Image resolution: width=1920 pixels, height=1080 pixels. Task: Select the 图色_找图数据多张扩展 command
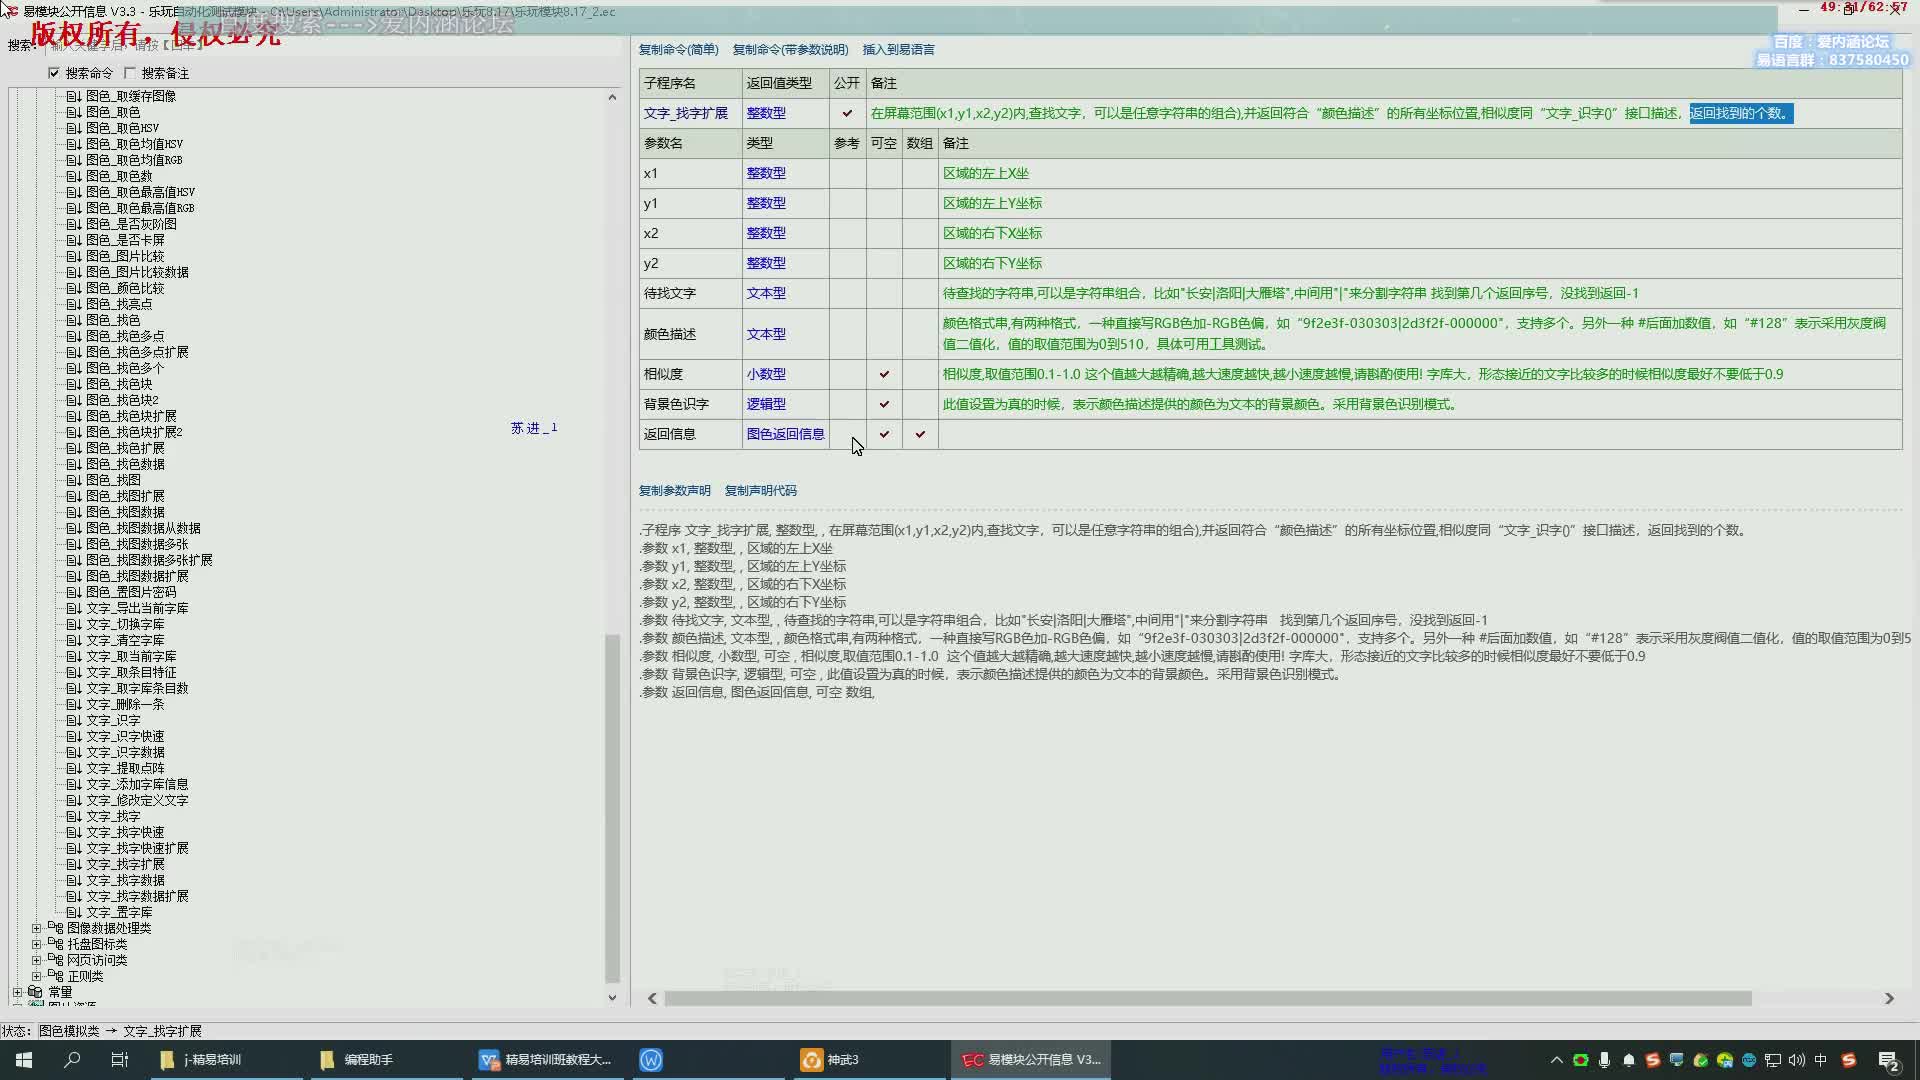coord(149,560)
